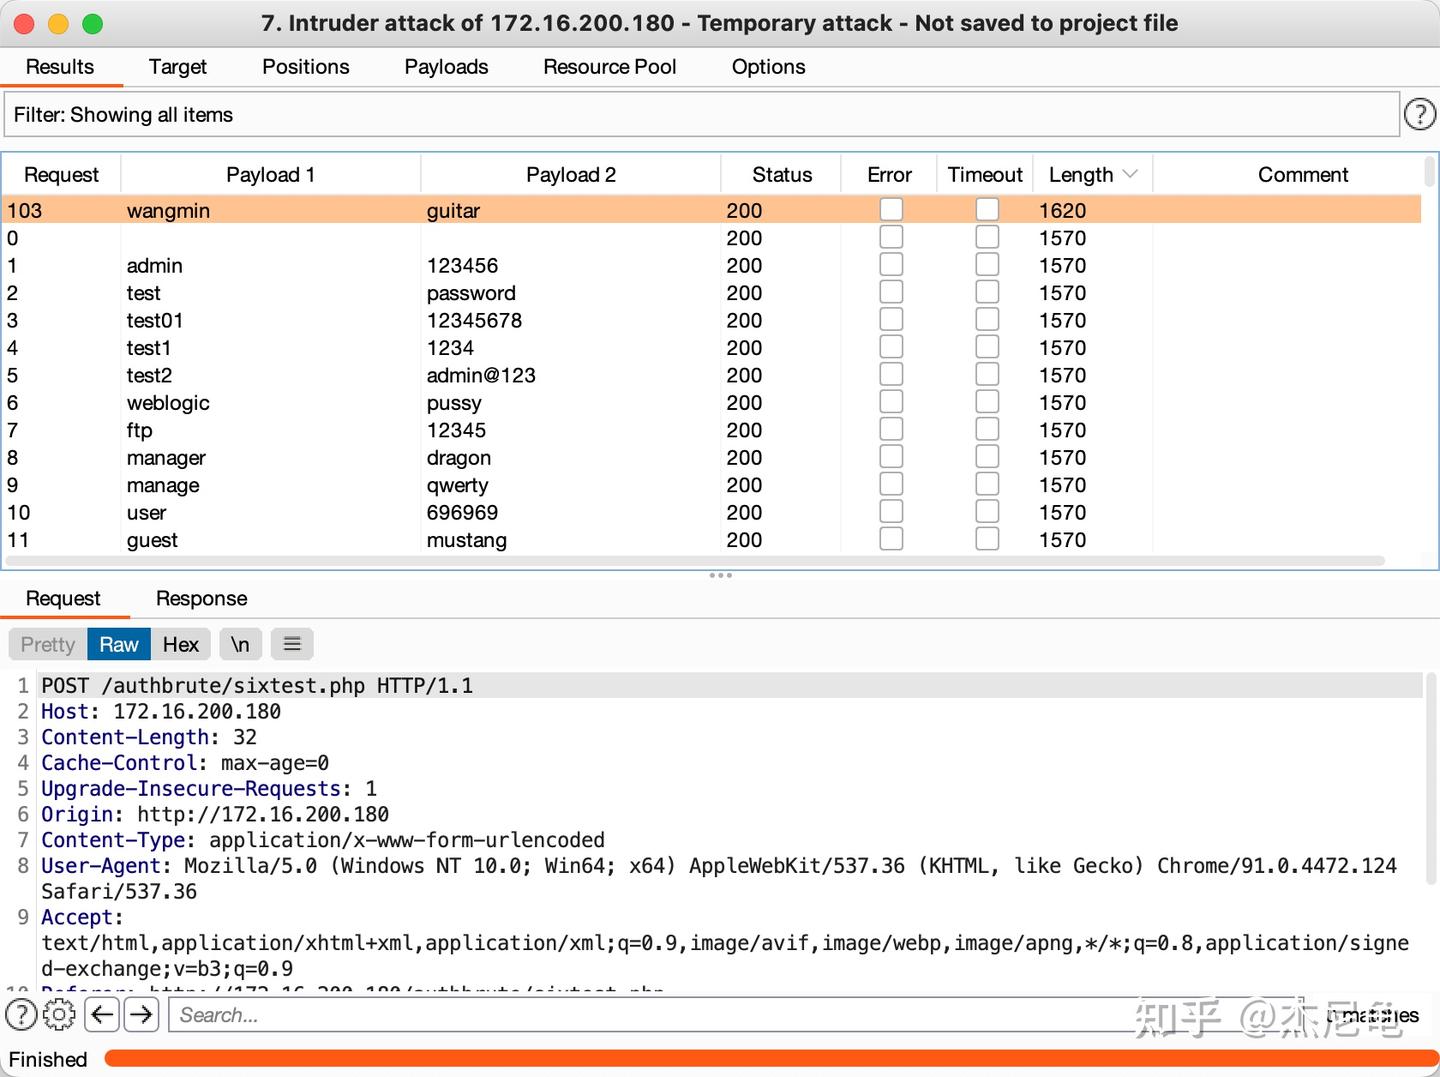
Task: Switch to the Results tab
Action: (60, 67)
